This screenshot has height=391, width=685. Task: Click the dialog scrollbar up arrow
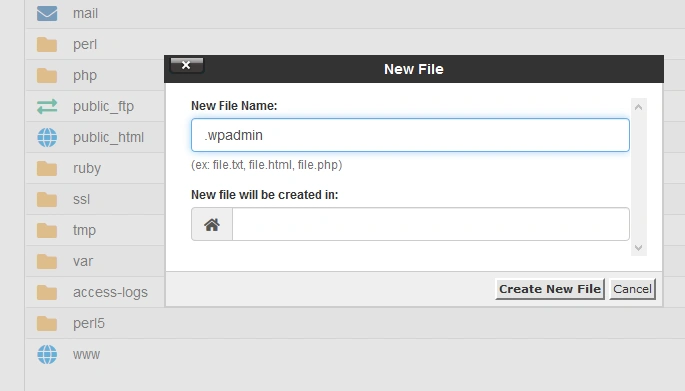639,107
